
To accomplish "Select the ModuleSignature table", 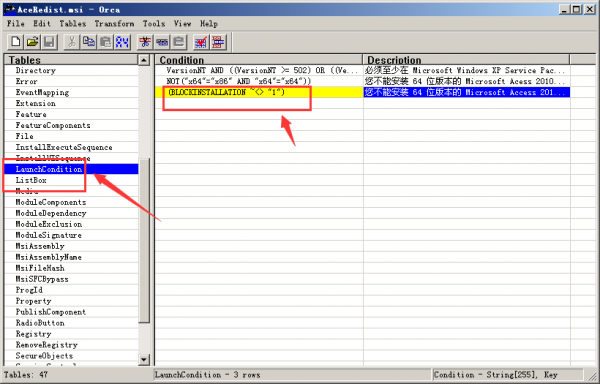I will pos(49,235).
